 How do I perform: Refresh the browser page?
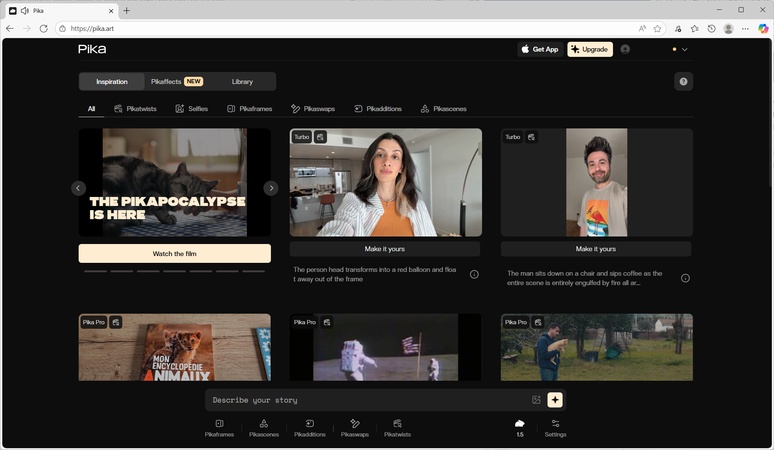click(x=43, y=29)
